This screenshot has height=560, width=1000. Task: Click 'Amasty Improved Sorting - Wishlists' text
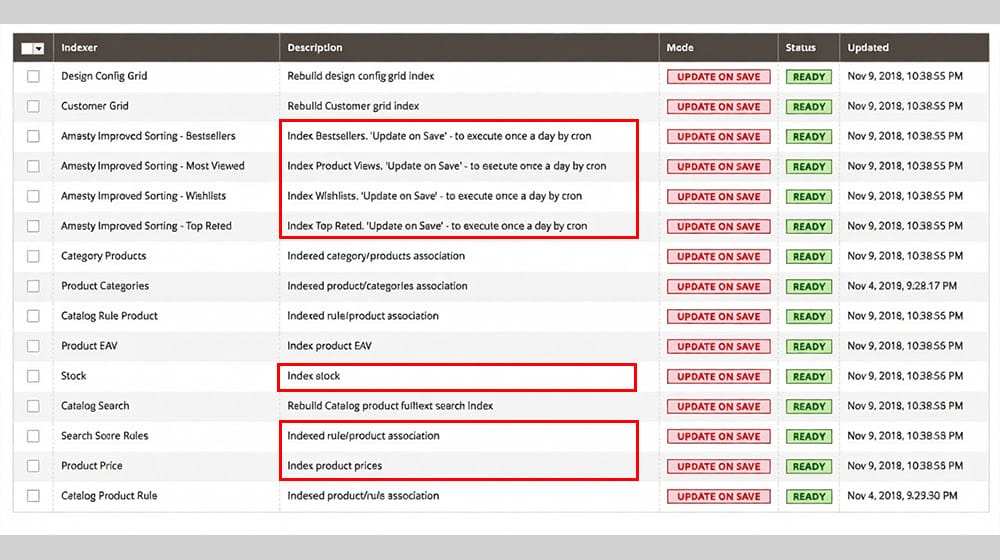click(x=143, y=196)
